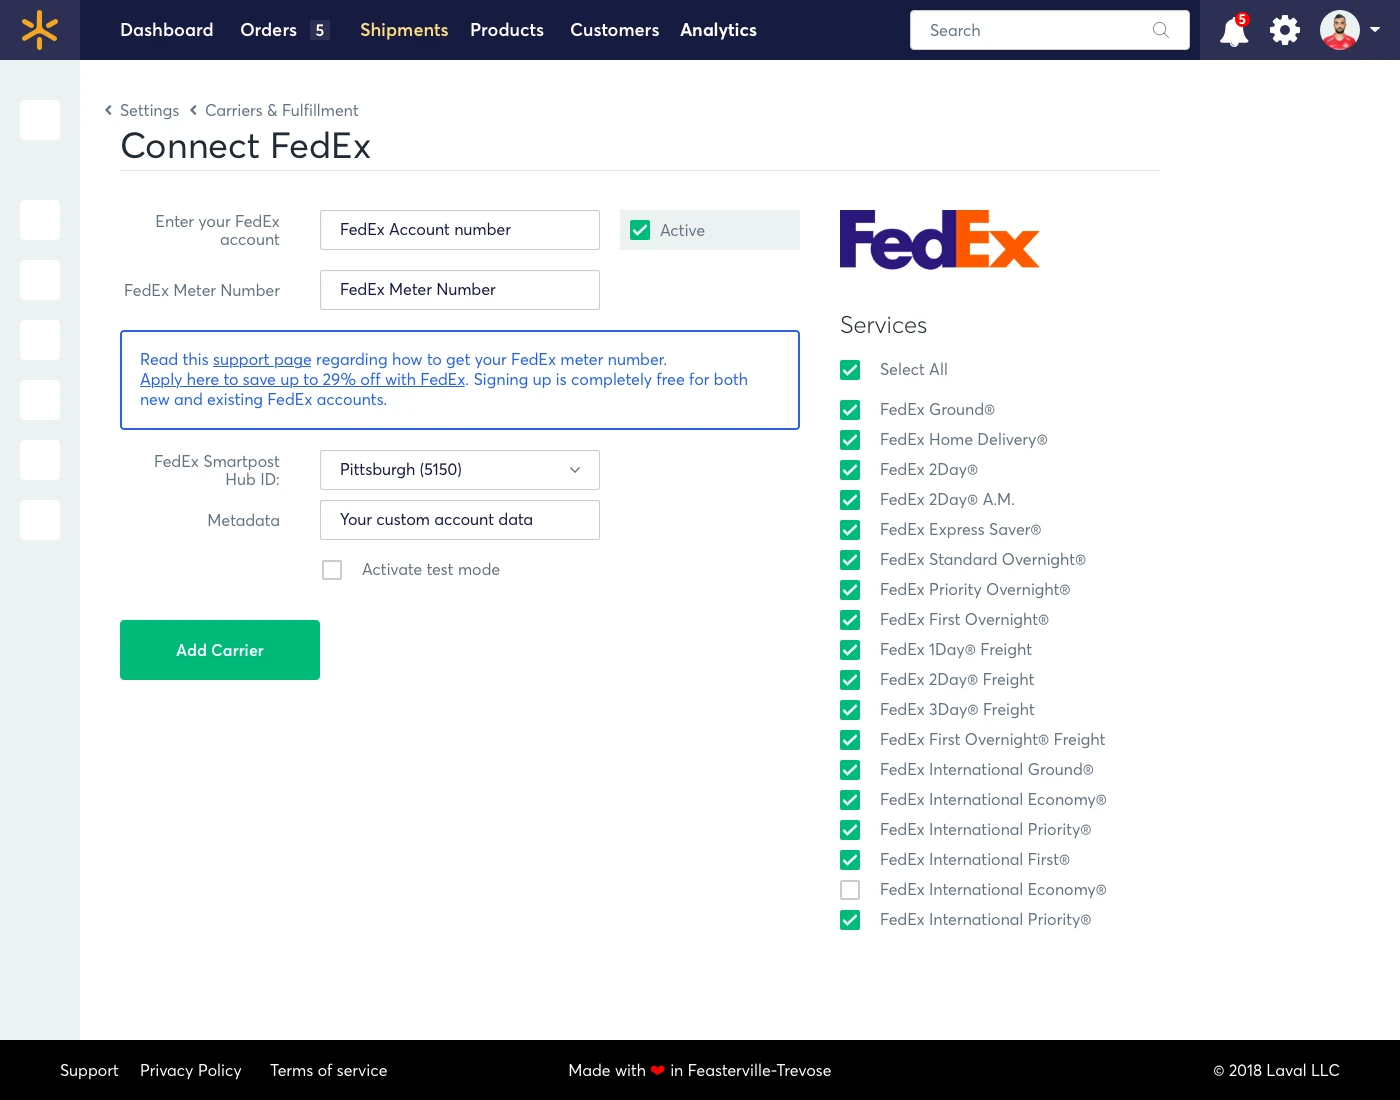Toggle the Select All services checkbox
The height and width of the screenshot is (1100, 1400).
[850, 370]
